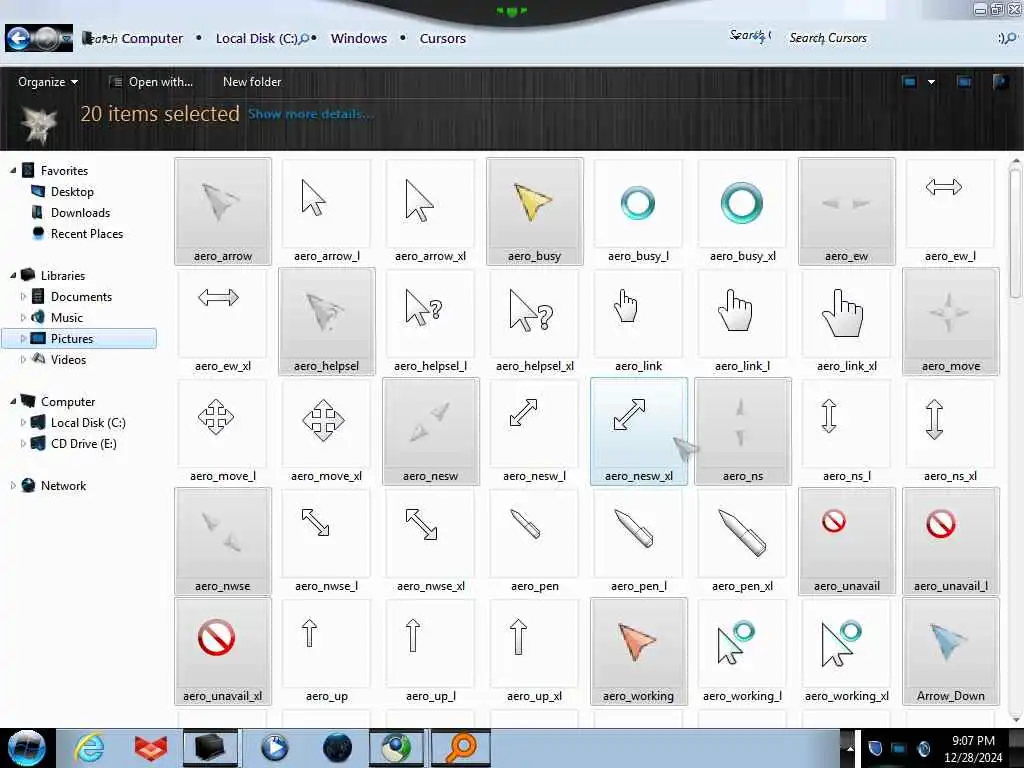This screenshot has height=768, width=1024.
Task: Select the aero_ew_xl cursor file
Action: tap(223, 321)
